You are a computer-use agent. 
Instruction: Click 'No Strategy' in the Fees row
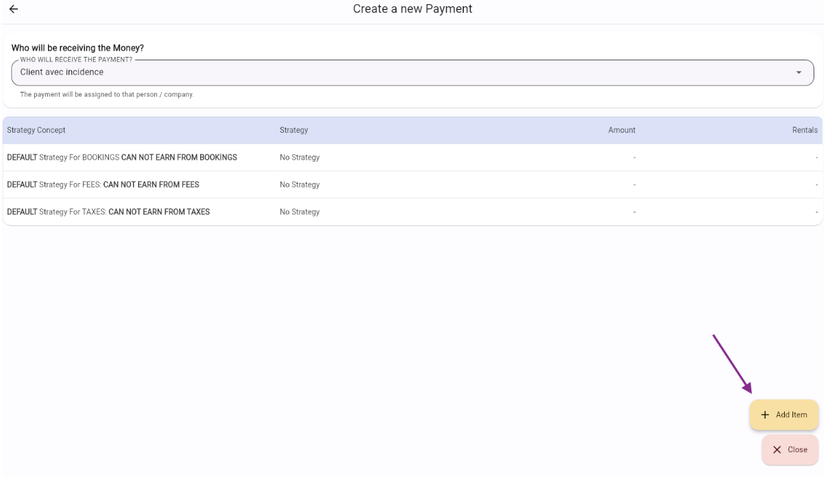300,185
